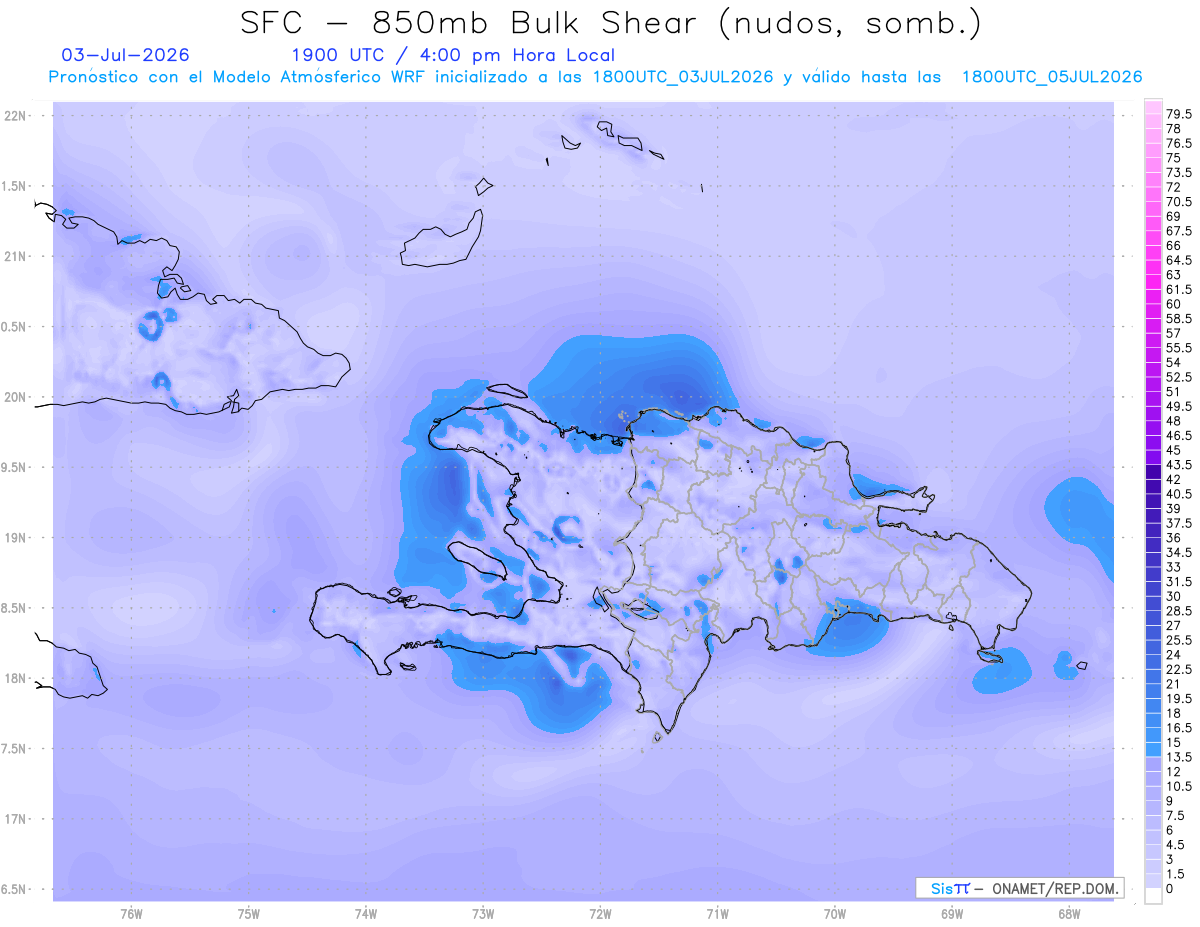Click the colorbar value "70.5"
This screenshot has height=927, width=1200.
tap(1181, 202)
